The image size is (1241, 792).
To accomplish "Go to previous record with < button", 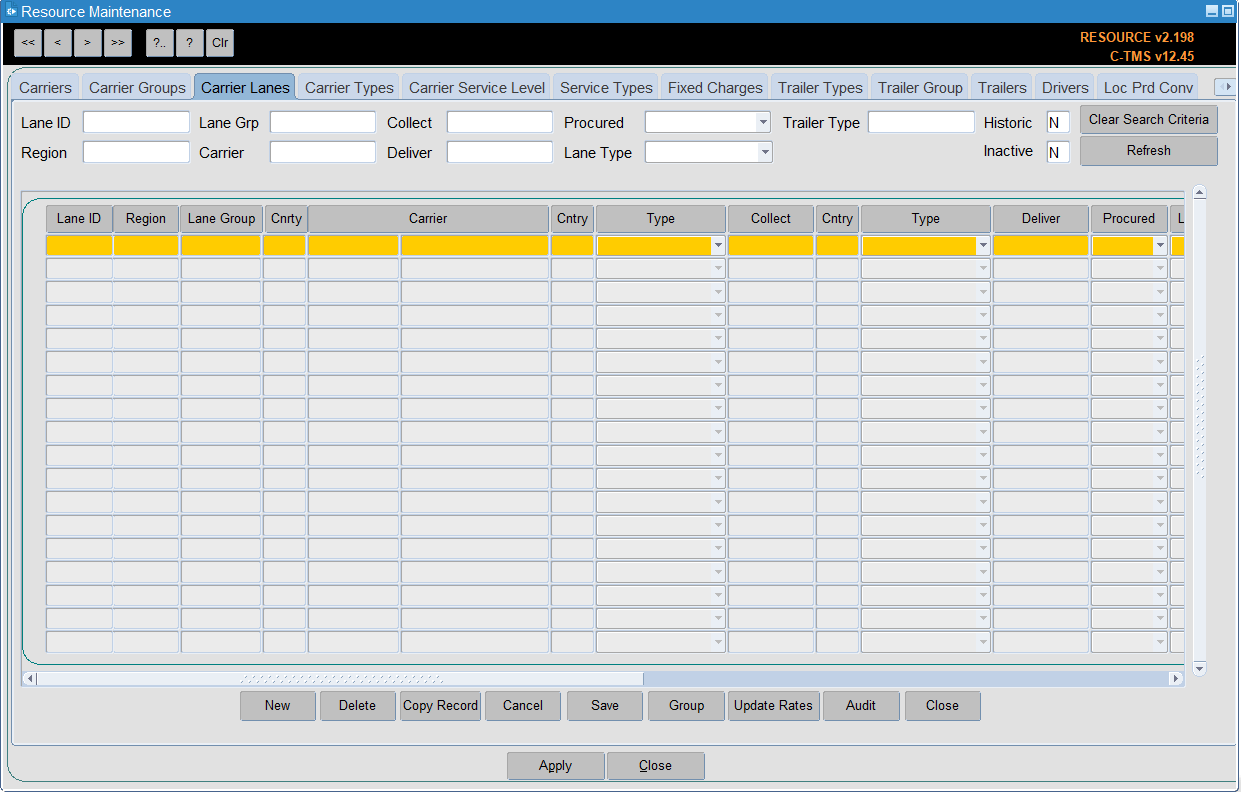I will (x=58, y=43).
